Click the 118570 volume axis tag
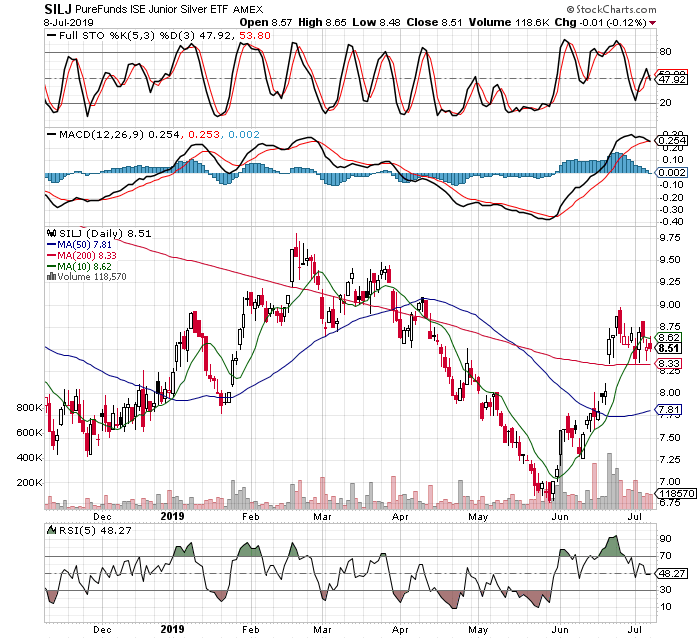This screenshot has height=639, width=700. 677,493
